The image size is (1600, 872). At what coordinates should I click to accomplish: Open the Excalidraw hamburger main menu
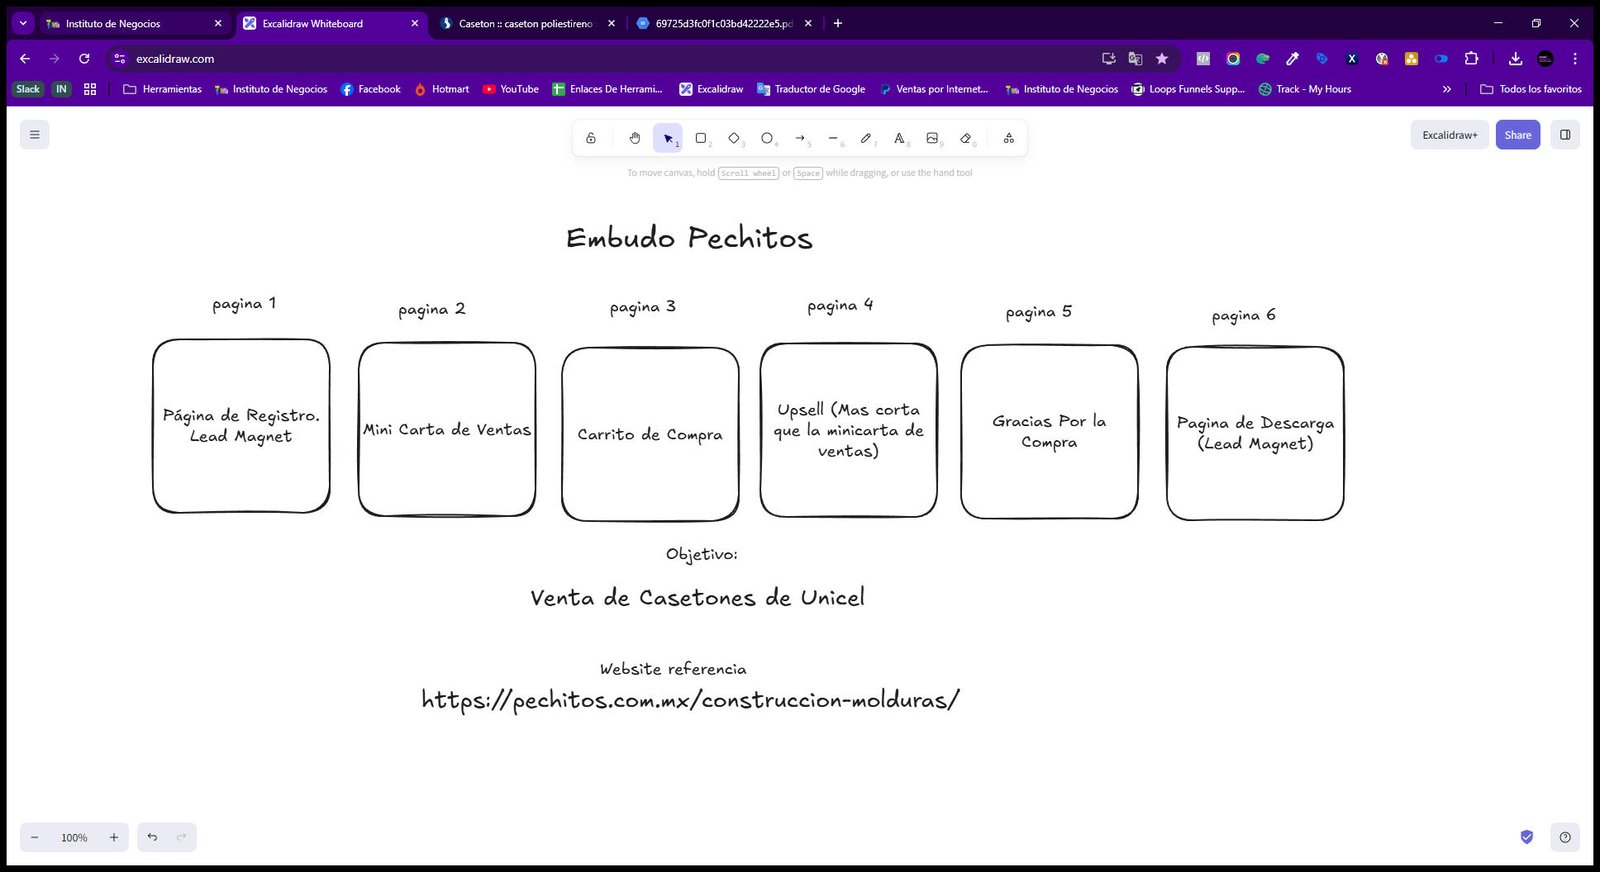35,135
